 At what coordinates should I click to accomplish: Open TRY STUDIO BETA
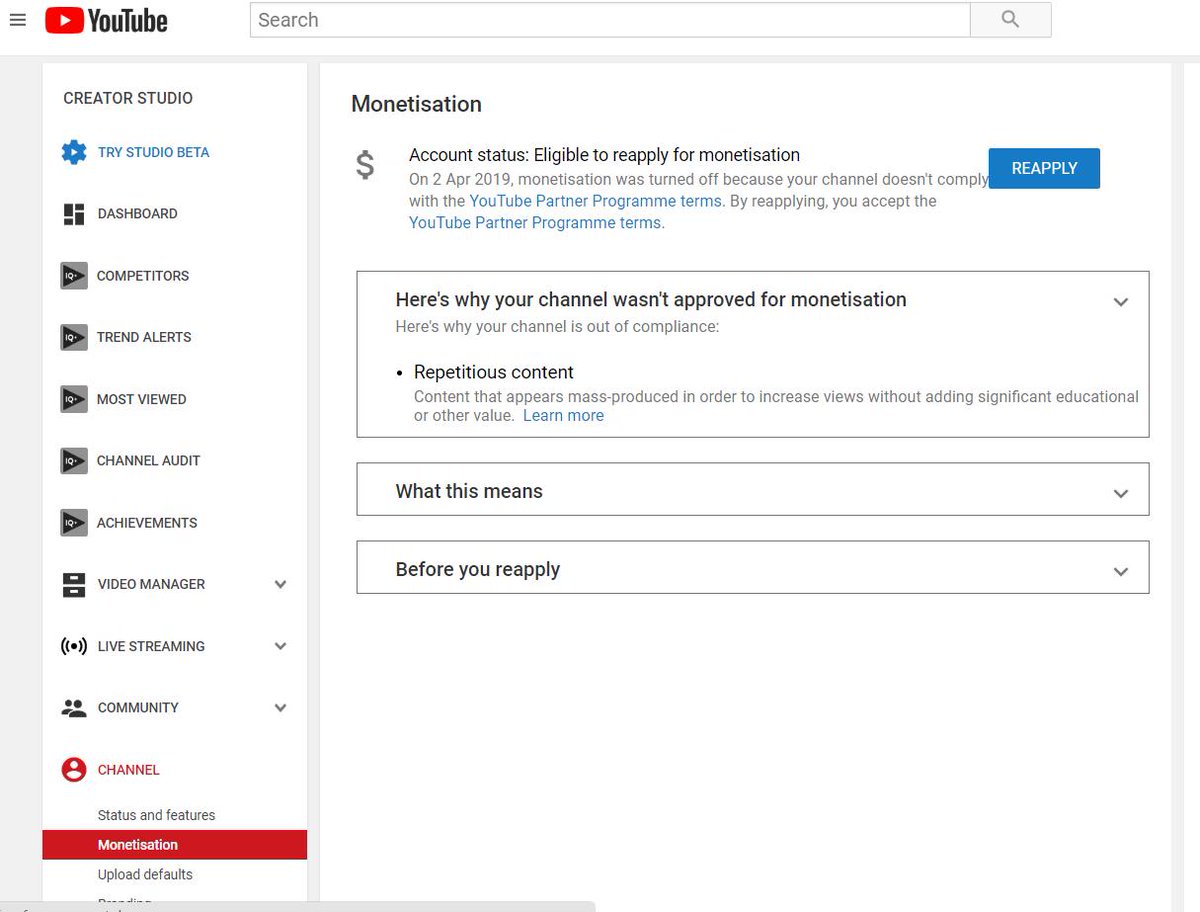tap(153, 153)
